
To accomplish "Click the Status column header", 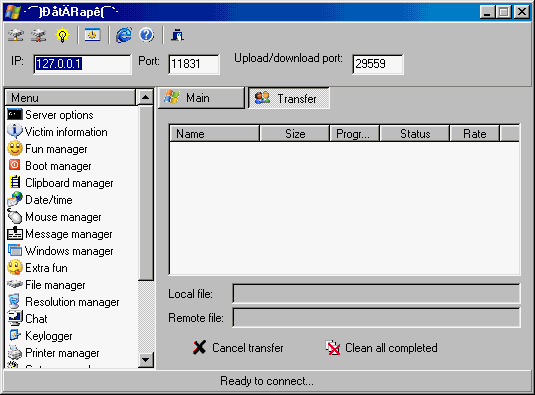I will point(415,134).
